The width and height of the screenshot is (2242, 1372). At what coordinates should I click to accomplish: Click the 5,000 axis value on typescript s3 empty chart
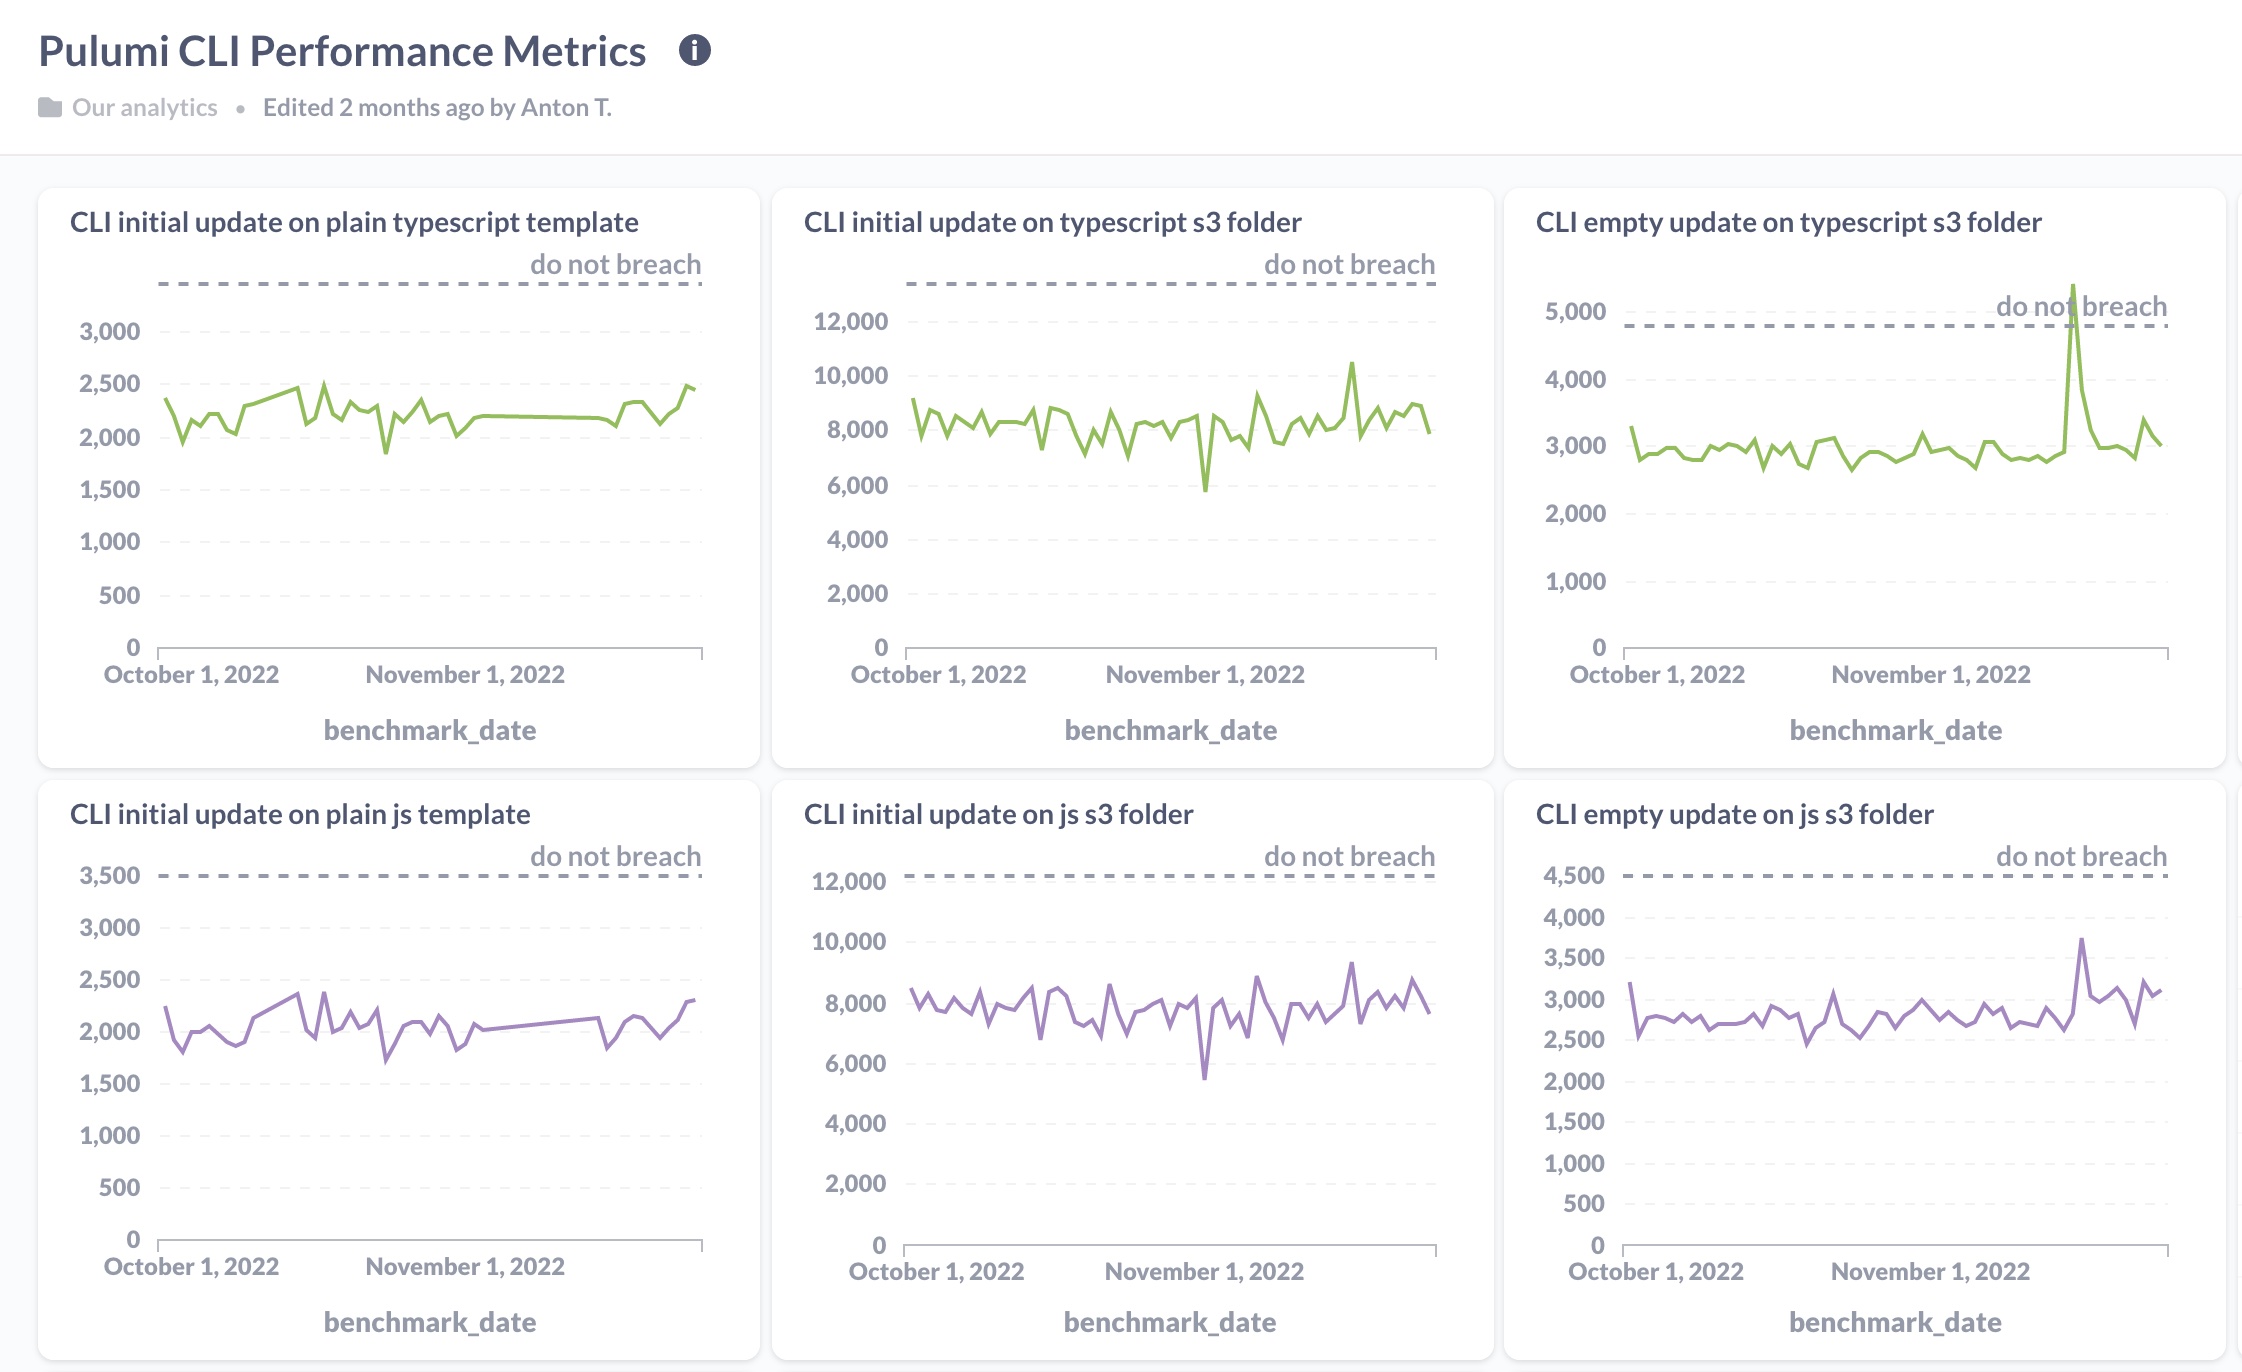pos(1575,311)
